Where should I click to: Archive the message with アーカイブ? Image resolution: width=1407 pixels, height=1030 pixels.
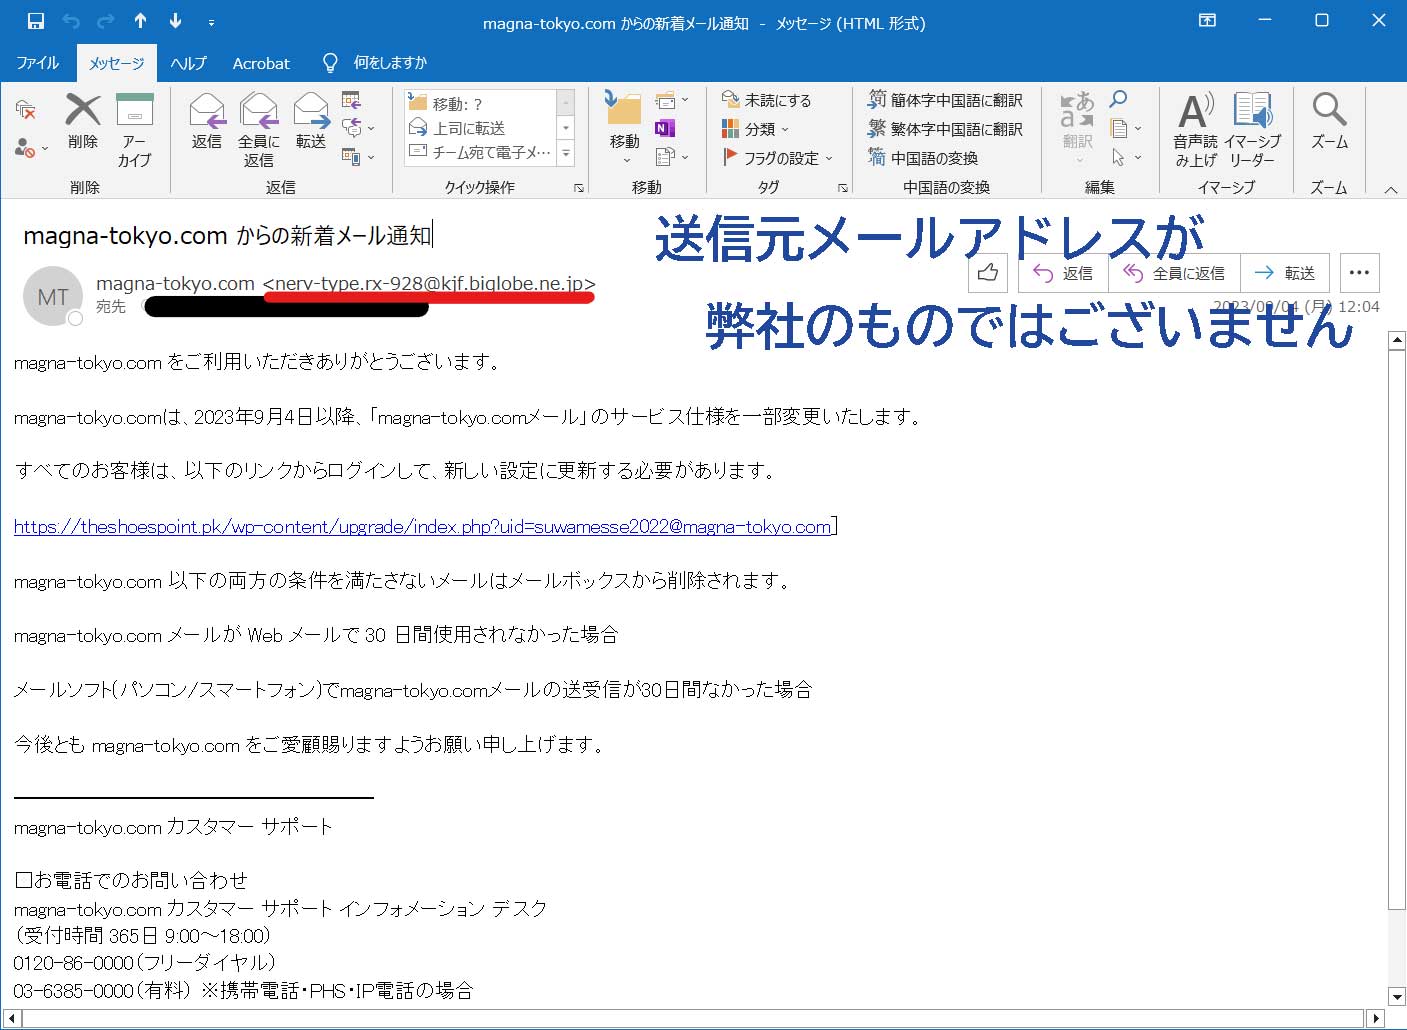pos(134,131)
